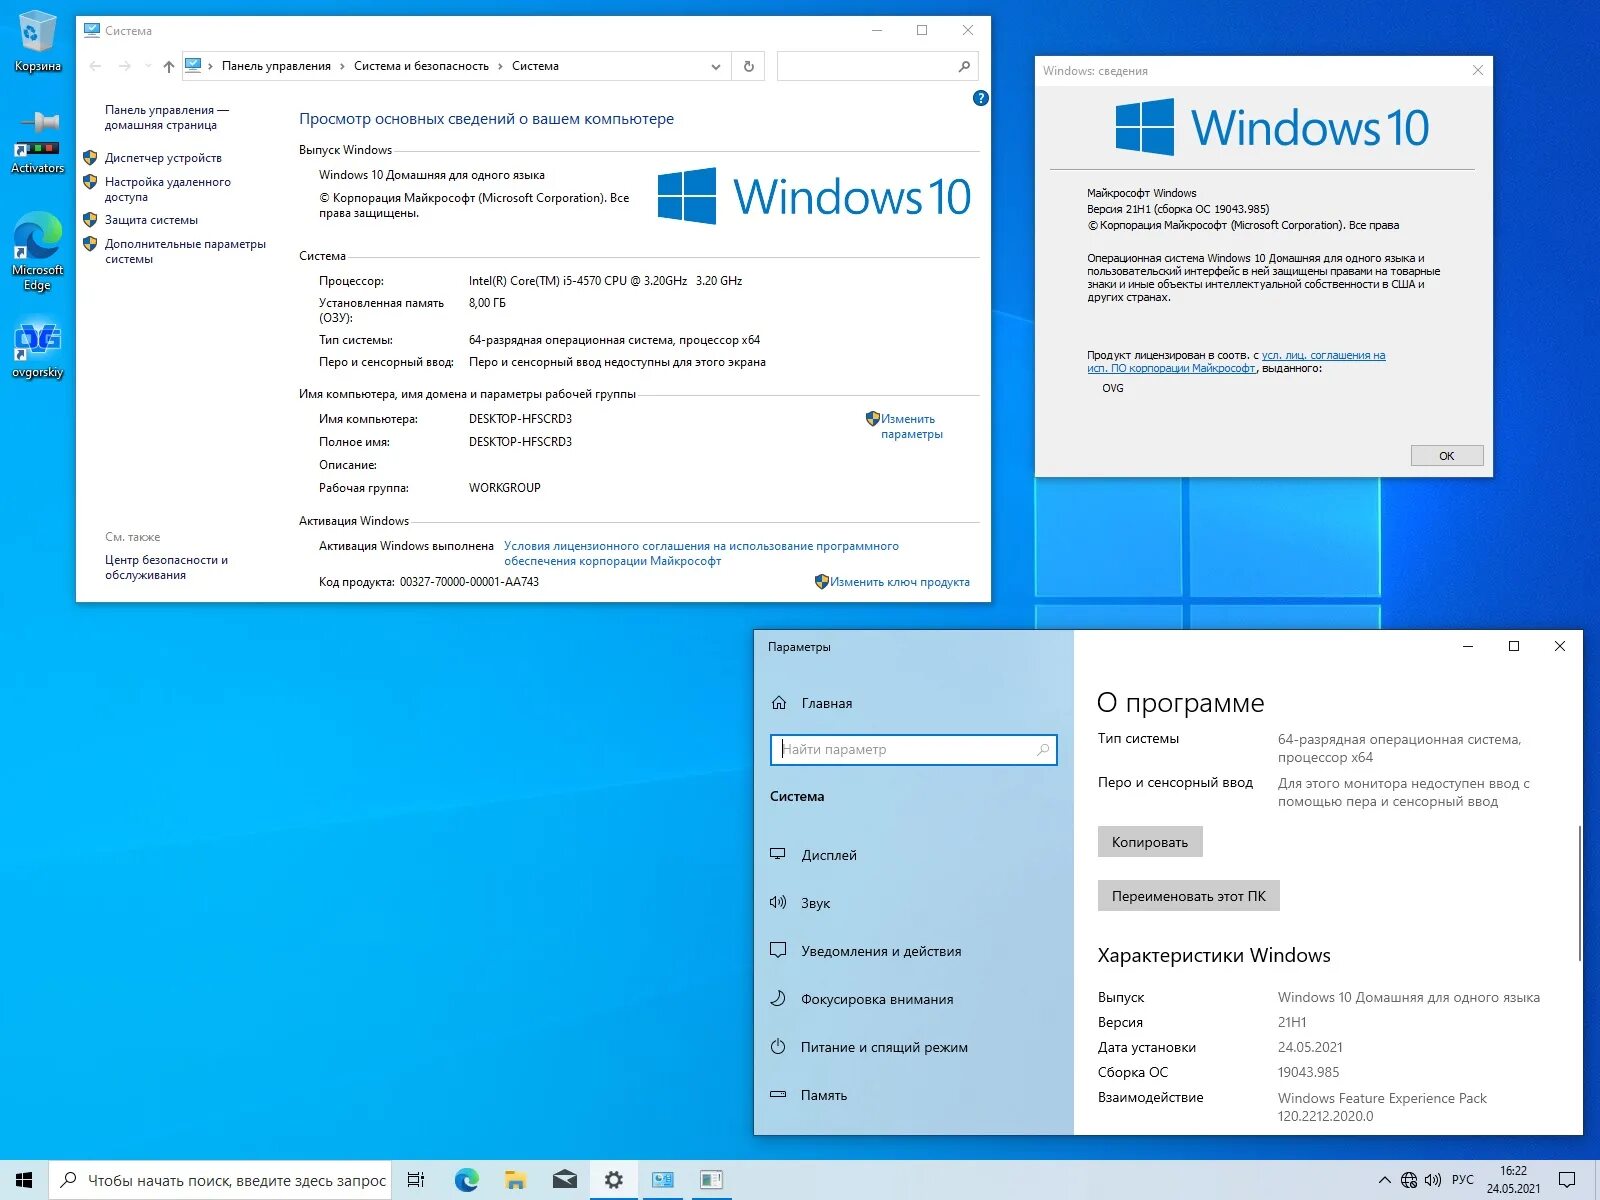Open the blue Help question mark icon
1600x1200 pixels.
[980, 98]
